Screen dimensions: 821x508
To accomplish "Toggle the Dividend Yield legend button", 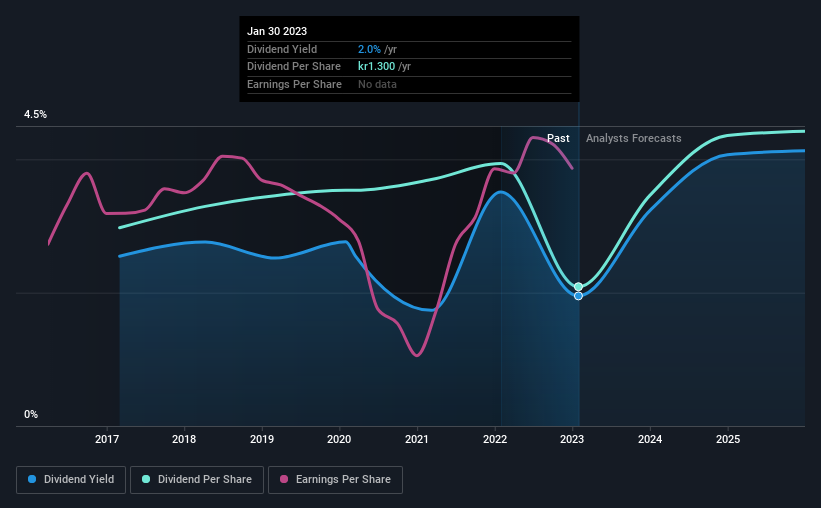I will tap(71, 480).
